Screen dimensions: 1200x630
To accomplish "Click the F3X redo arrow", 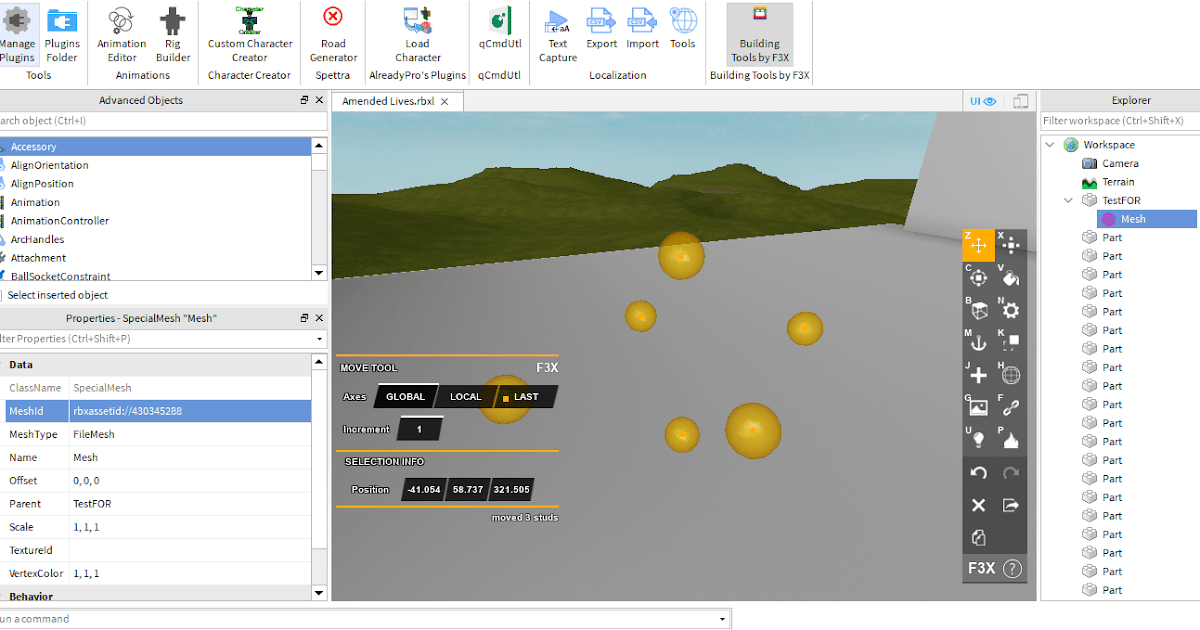I will coord(1011,473).
